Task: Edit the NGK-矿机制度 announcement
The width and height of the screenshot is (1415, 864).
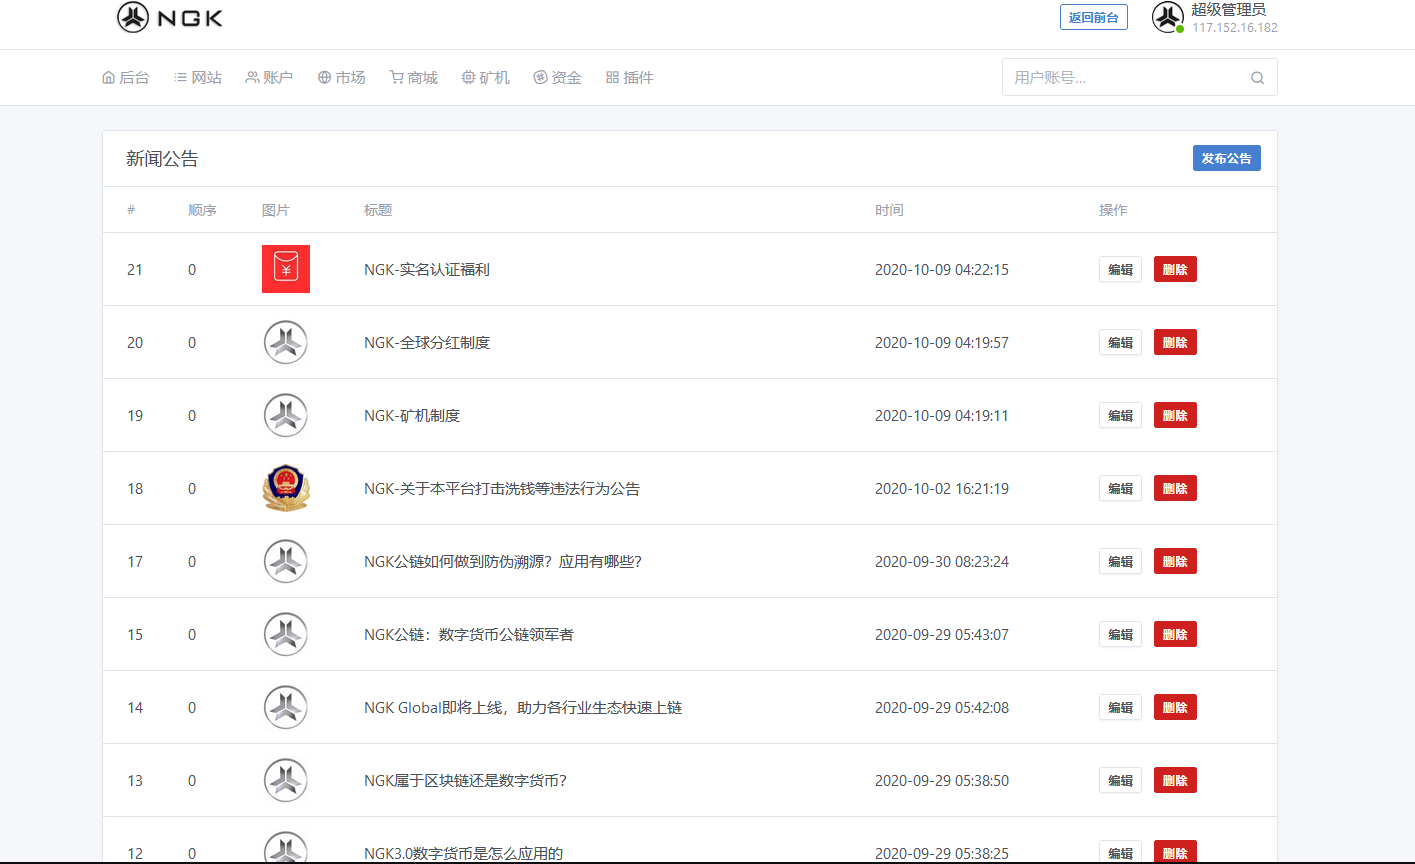Action: [x=1120, y=415]
